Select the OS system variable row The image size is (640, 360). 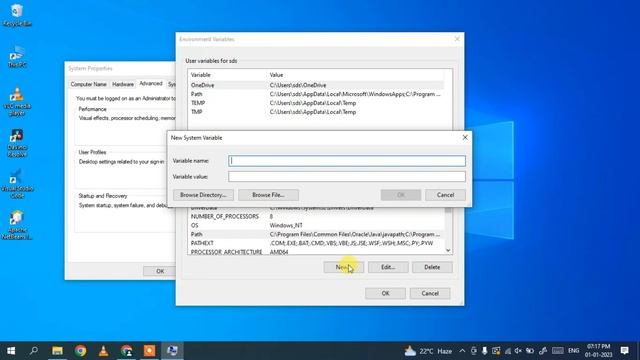coord(316,226)
